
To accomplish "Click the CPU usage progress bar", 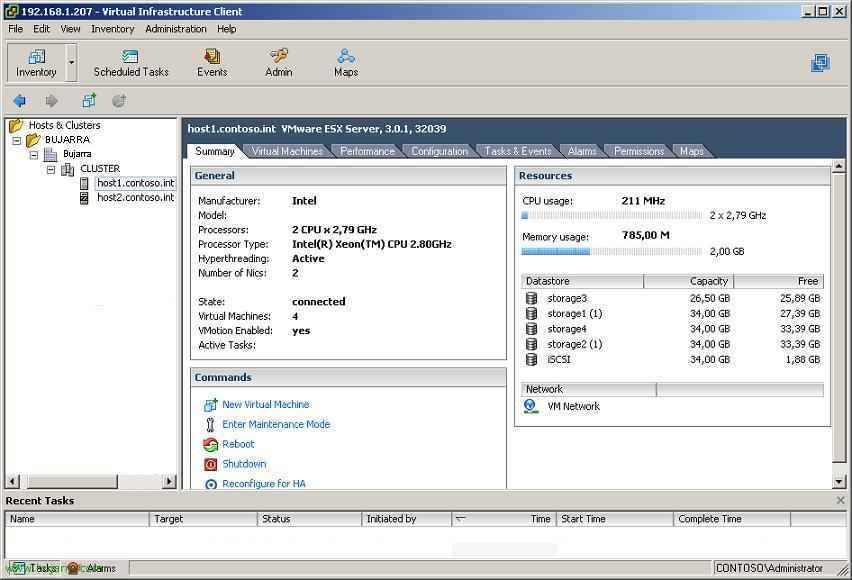I will [x=612, y=216].
